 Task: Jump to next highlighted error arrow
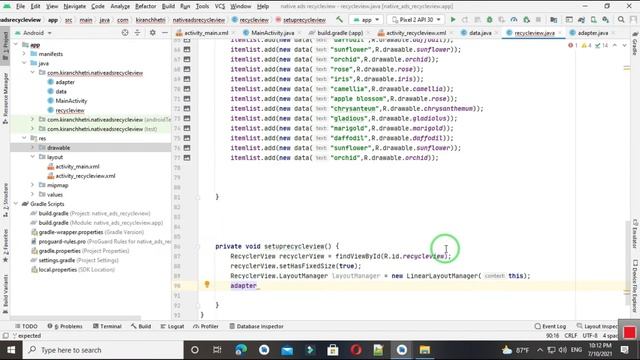click(624, 45)
